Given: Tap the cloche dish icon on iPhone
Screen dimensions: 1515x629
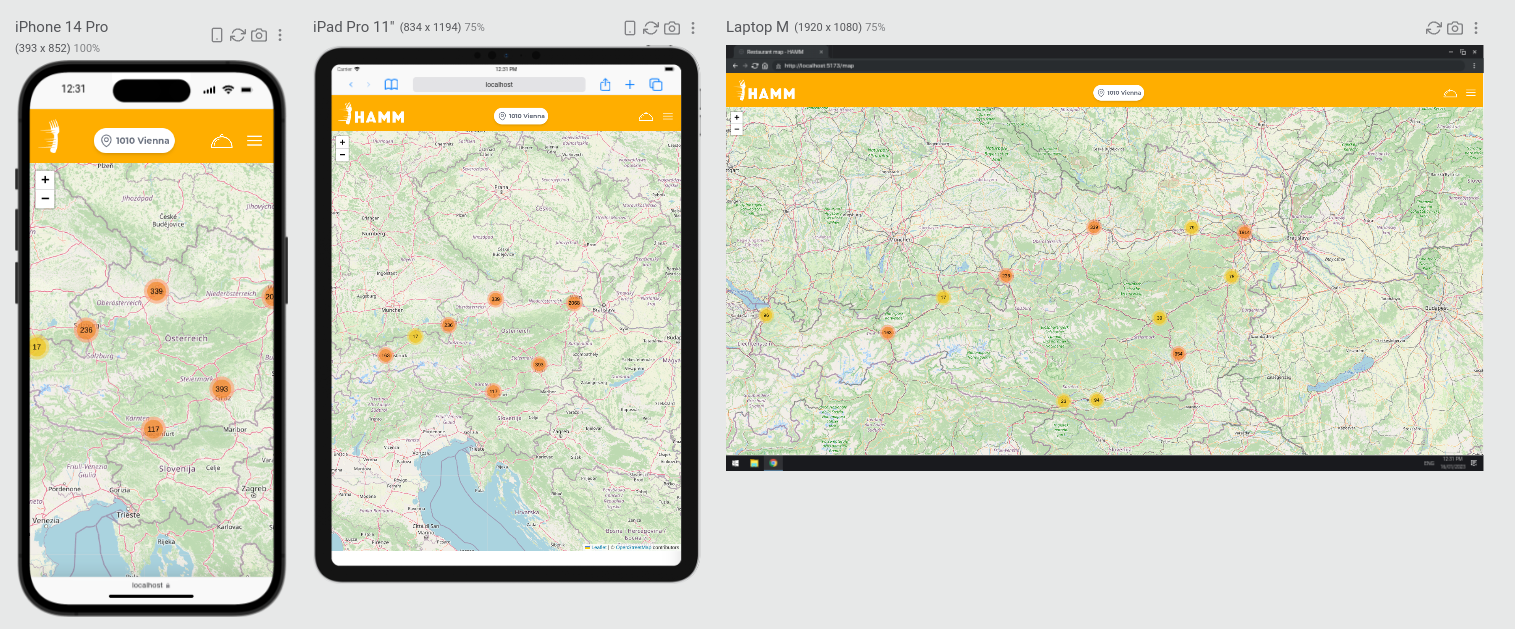Looking at the screenshot, I should (x=222, y=141).
